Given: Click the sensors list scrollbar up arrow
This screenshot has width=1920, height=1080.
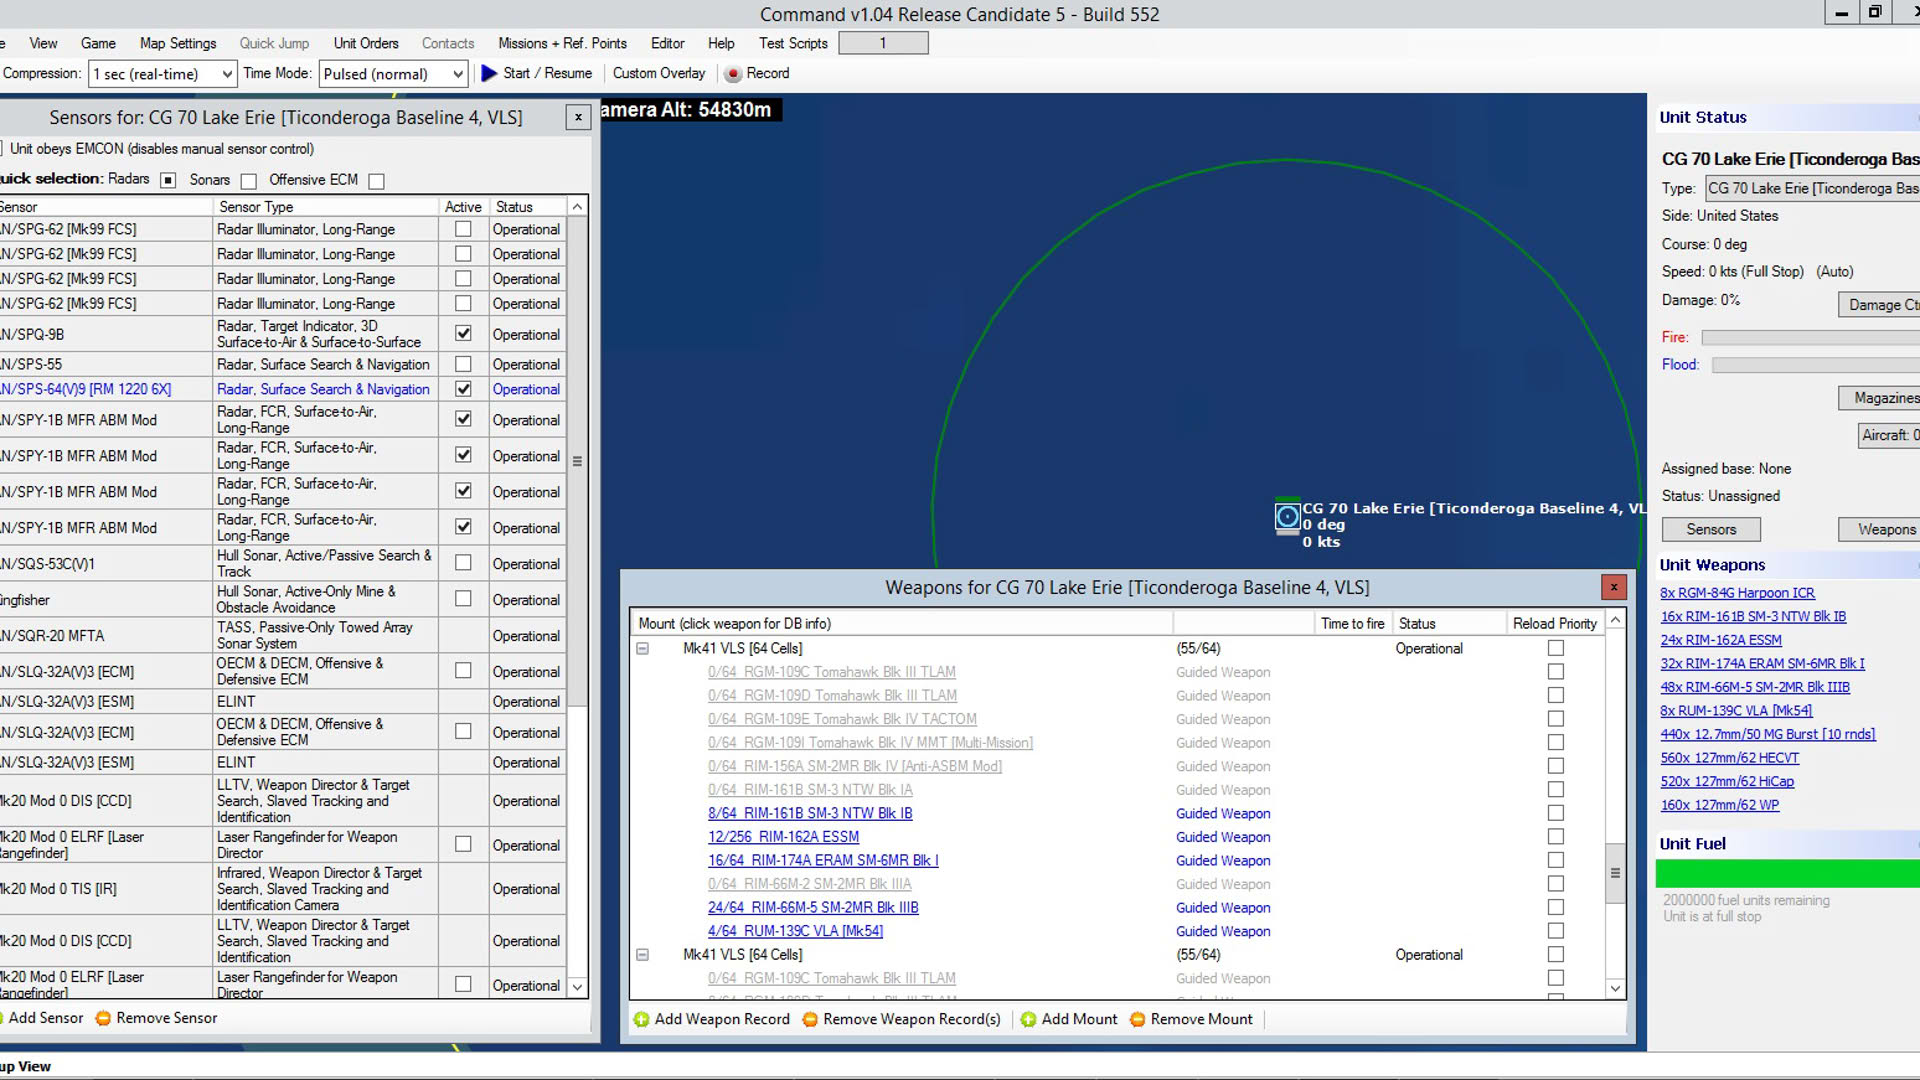Looking at the screenshot, I should (x=577, y=206).
